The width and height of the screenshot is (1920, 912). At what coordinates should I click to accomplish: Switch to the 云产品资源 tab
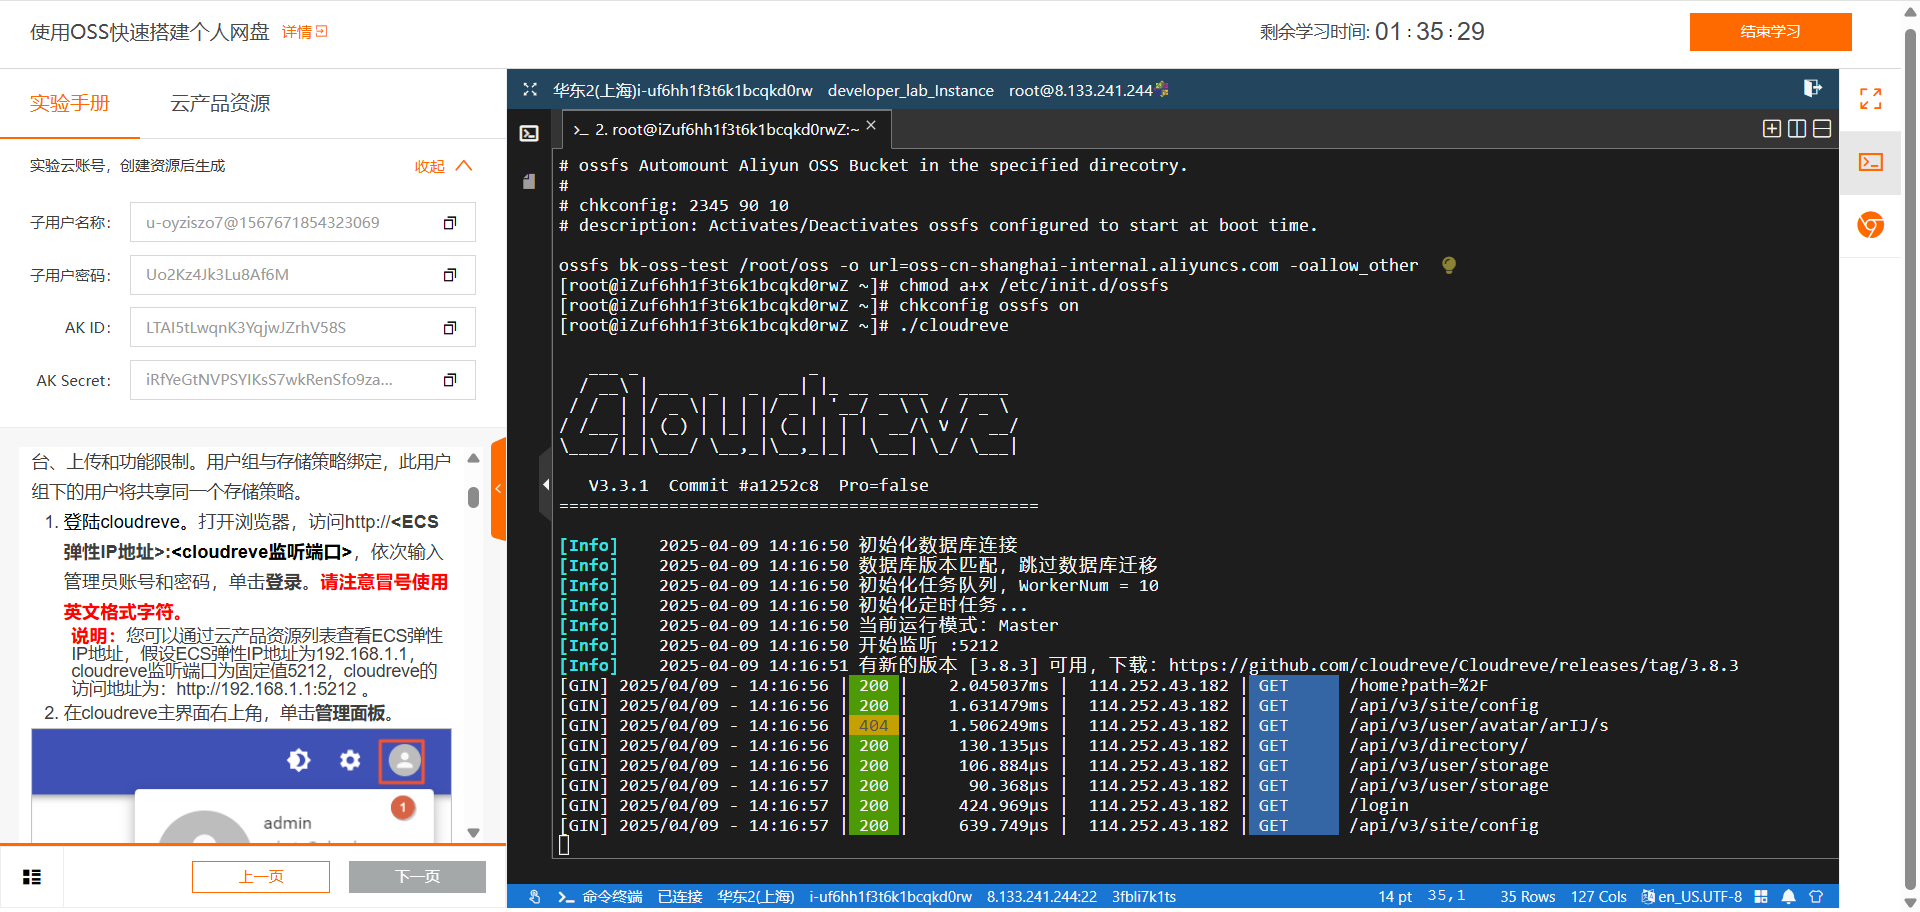point(220,103)
